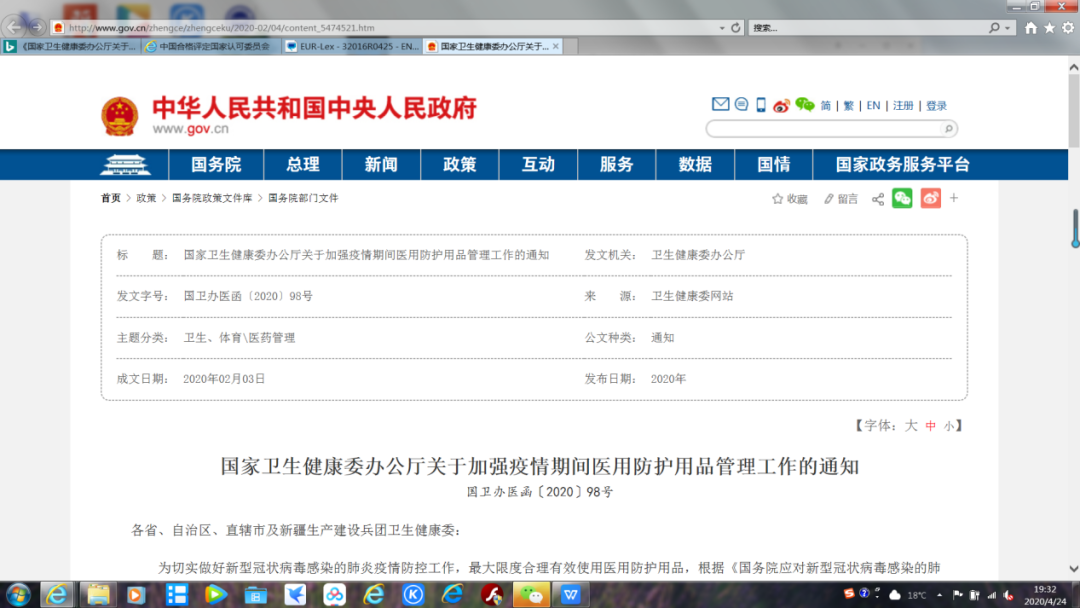Image resolution: width=1080 pixels, height=608 pixels.
Task: Click the share network icon near 收藏
Action: click(x=878, y=199)
